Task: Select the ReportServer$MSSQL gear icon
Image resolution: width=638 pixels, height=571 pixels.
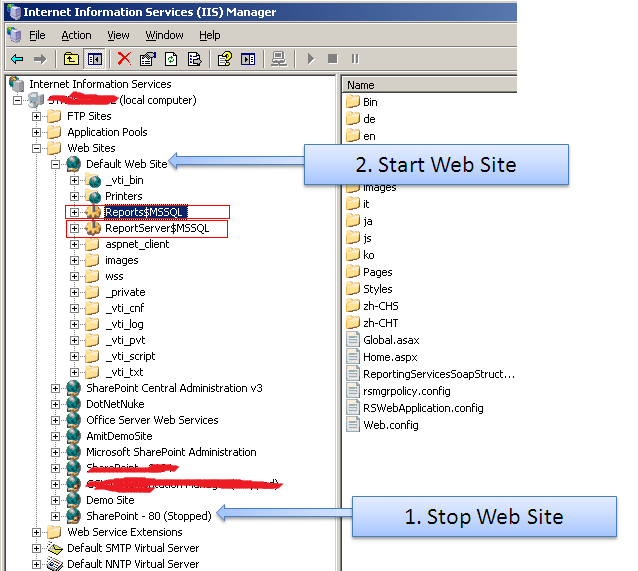Action: click(93, 228)
